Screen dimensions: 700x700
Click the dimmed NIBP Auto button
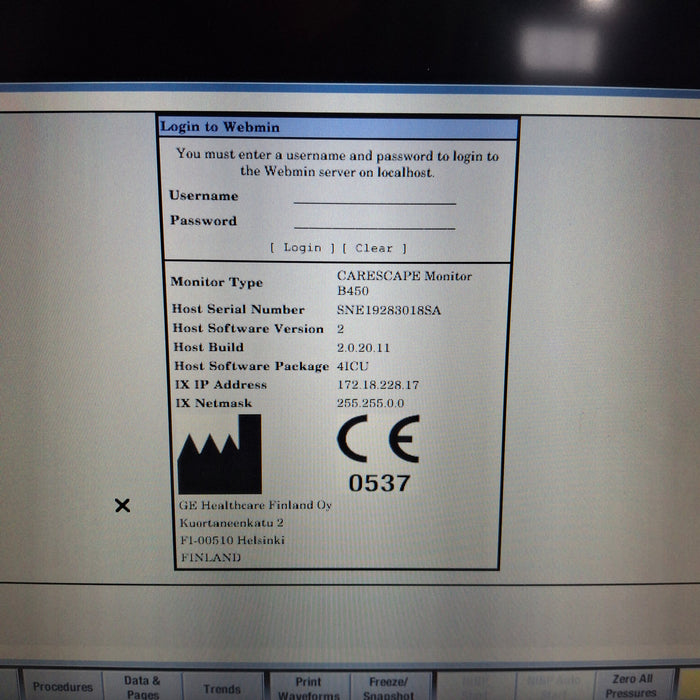554,687
